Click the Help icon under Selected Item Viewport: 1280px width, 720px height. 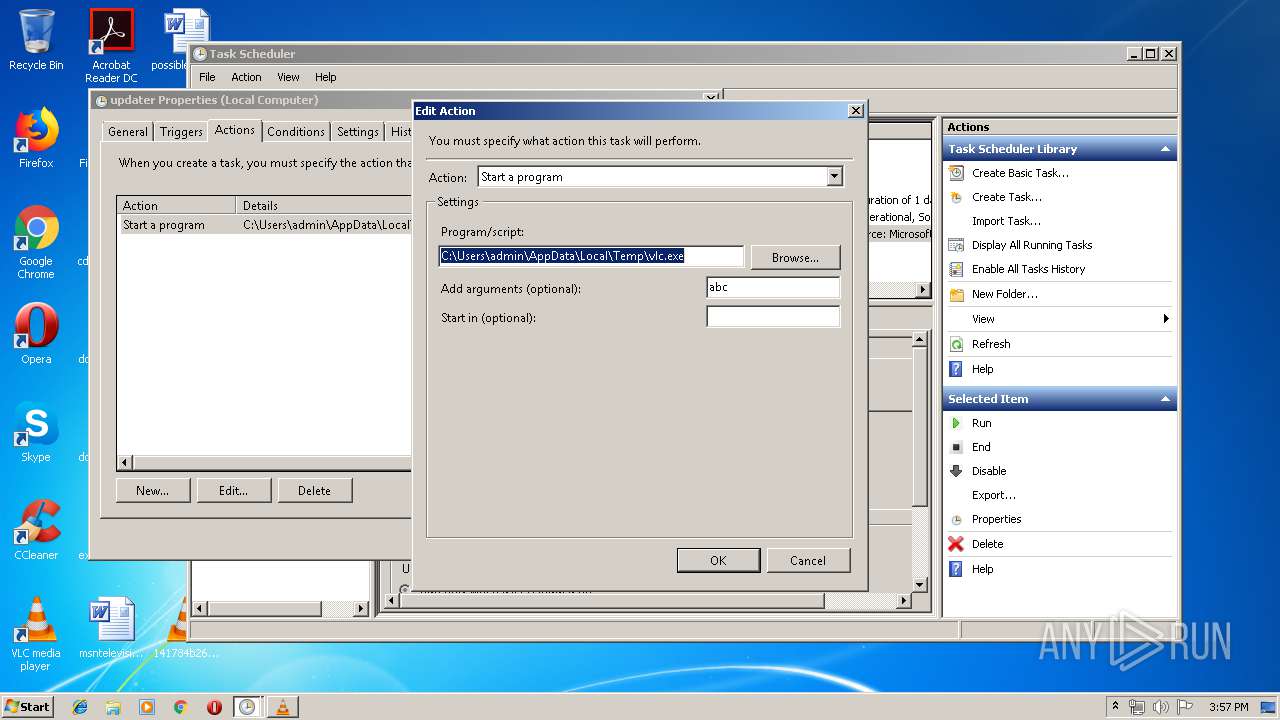point(956,569)
